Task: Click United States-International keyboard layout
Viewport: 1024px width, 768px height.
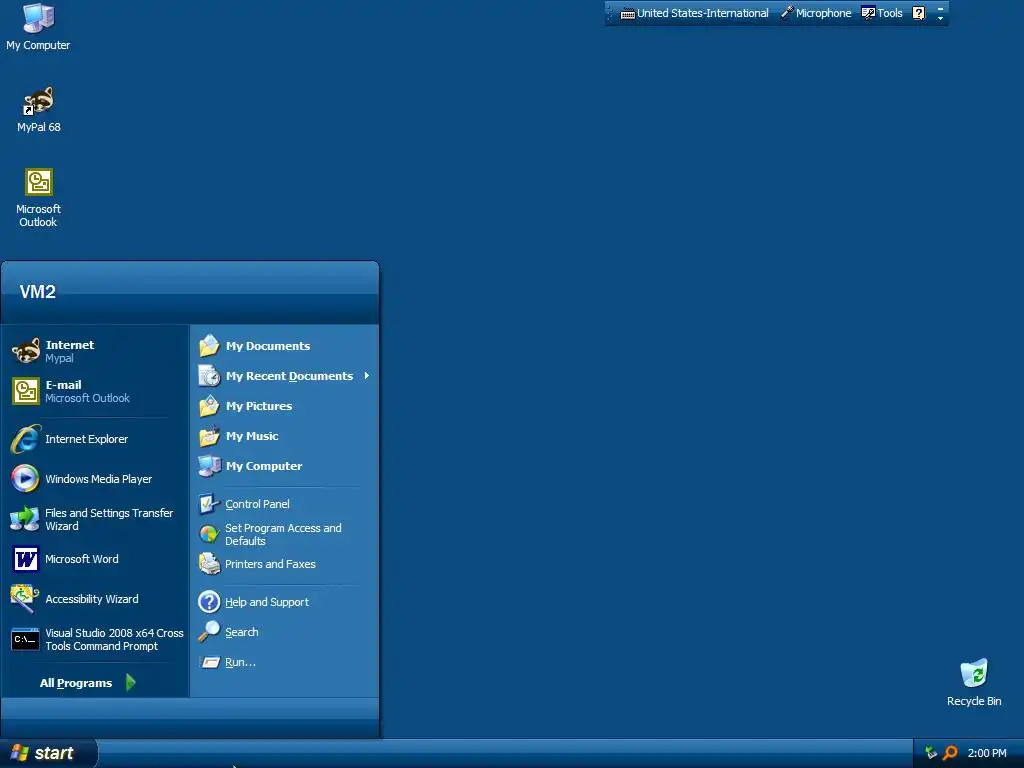Action: [x=694, y=13]
